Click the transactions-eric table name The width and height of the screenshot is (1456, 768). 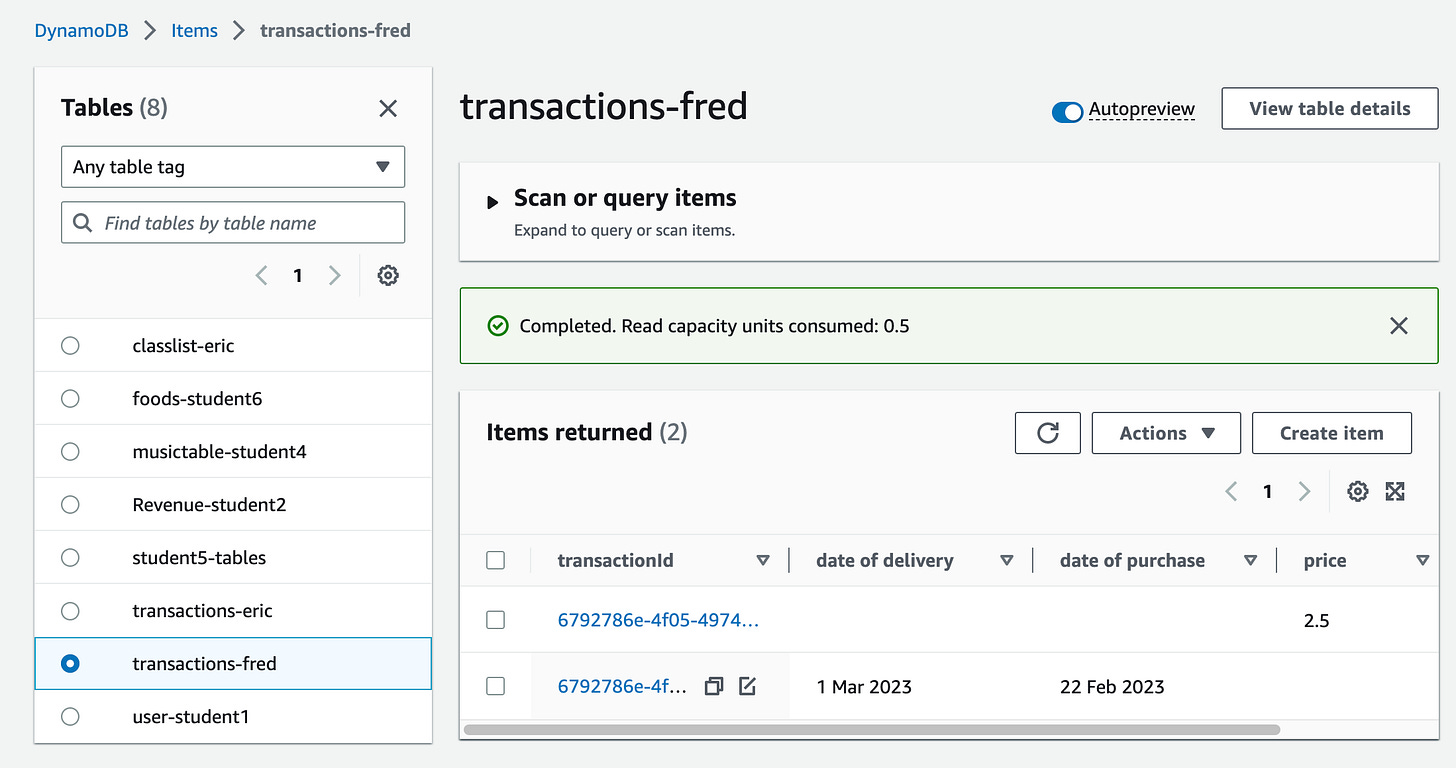(x=202, y=610)
